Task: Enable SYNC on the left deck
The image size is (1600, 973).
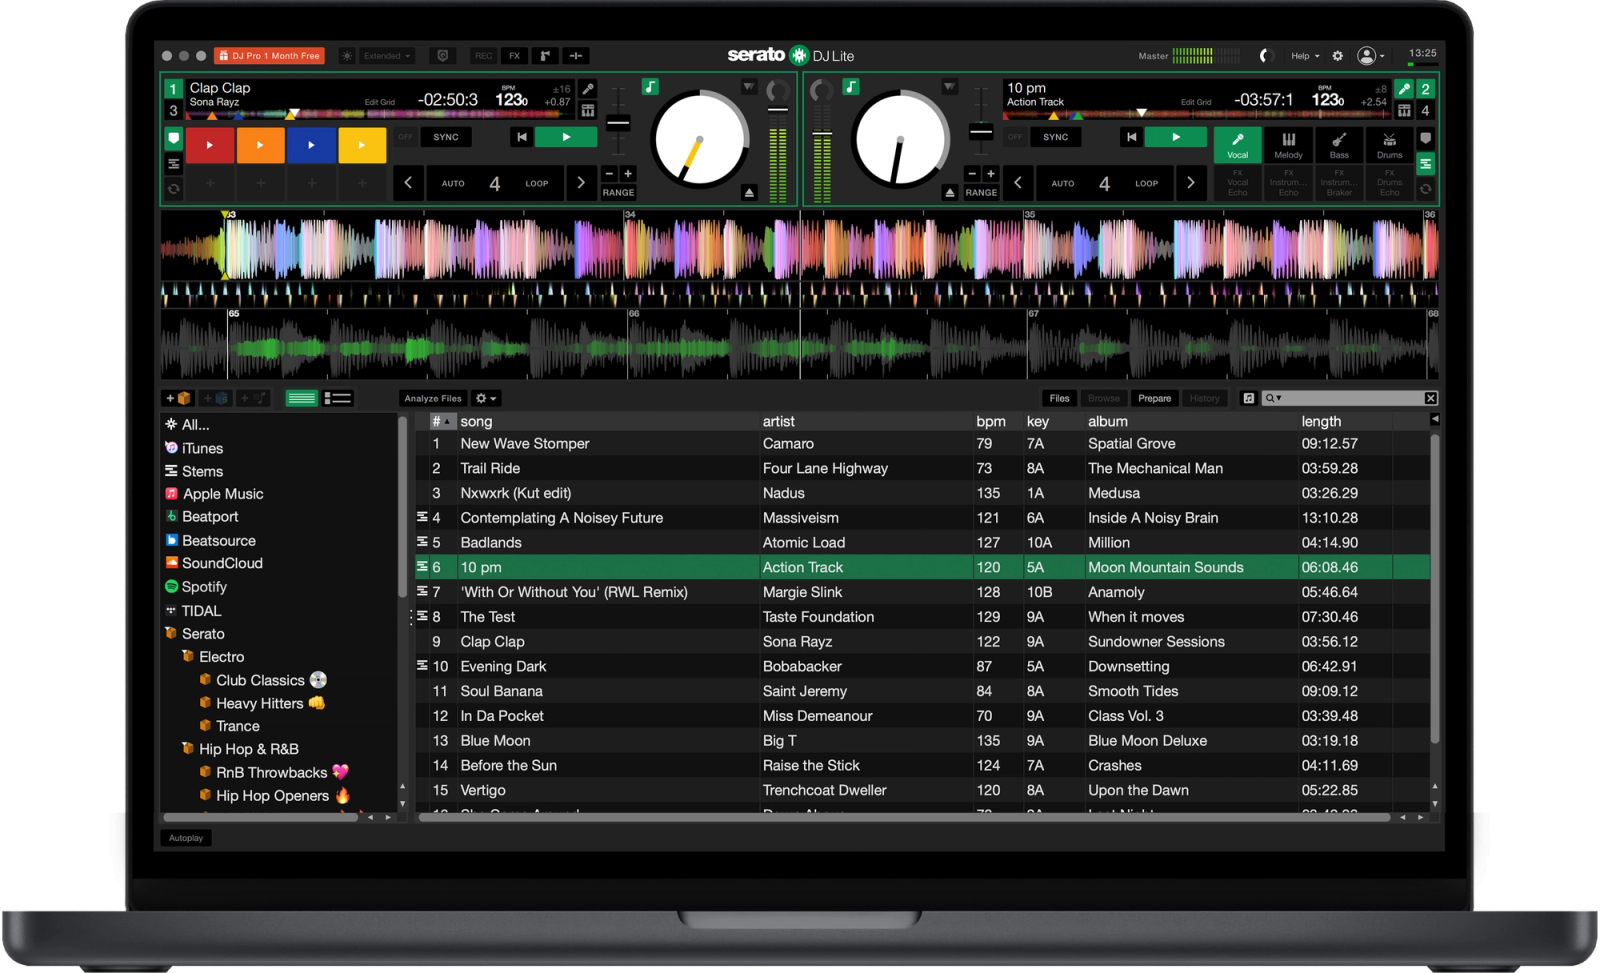Action: [446, 137]
